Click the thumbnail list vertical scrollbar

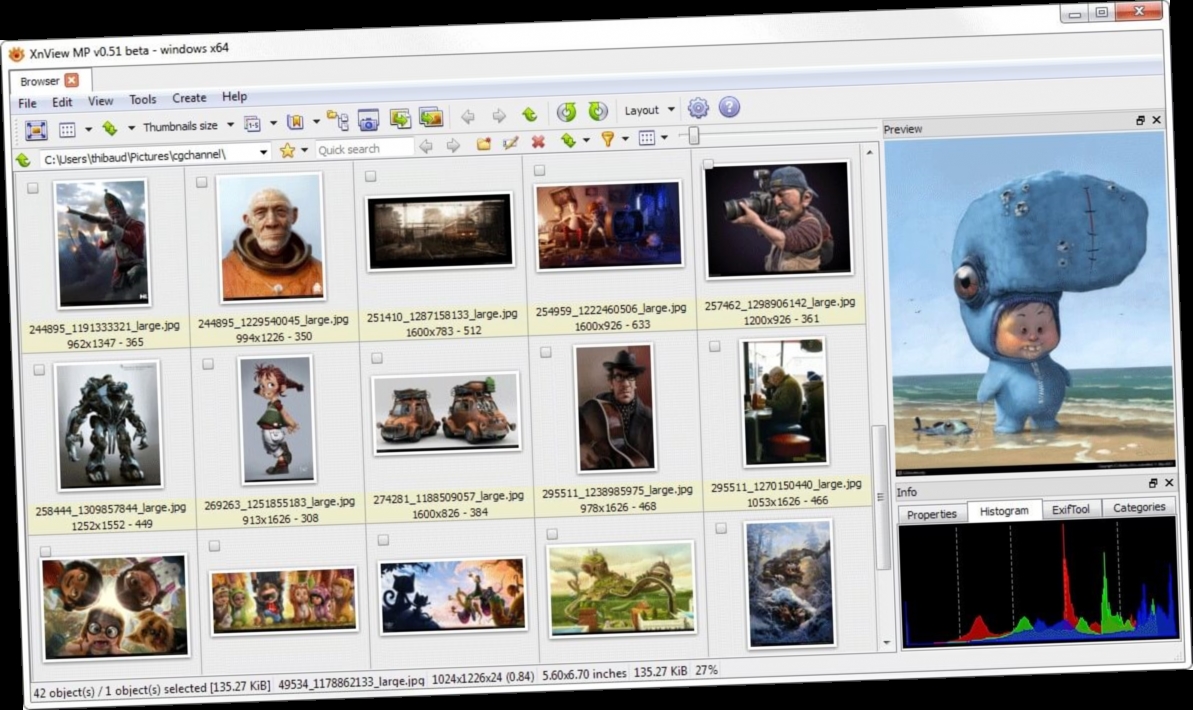point(882,497)
